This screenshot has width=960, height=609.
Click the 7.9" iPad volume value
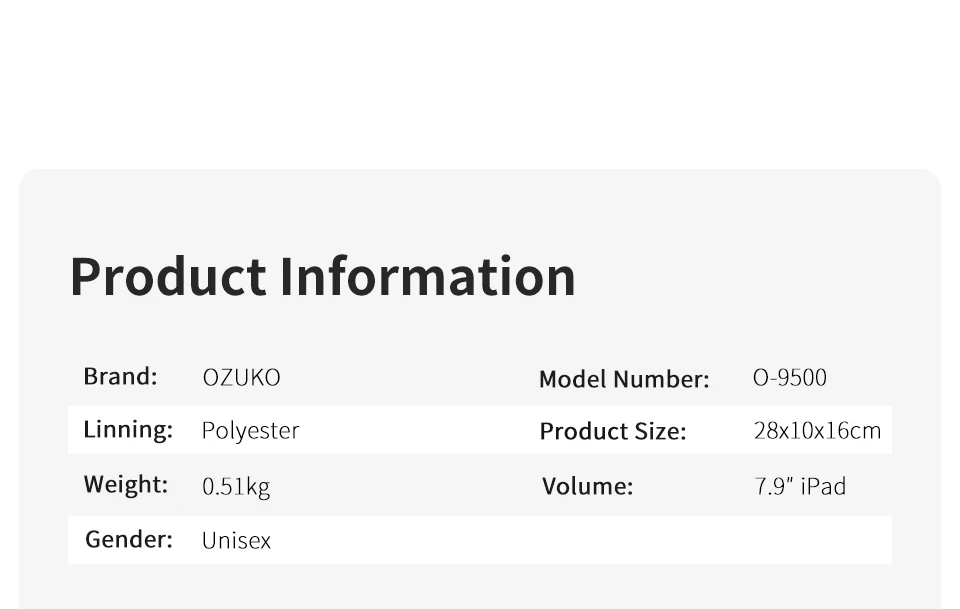pos(800,487)
